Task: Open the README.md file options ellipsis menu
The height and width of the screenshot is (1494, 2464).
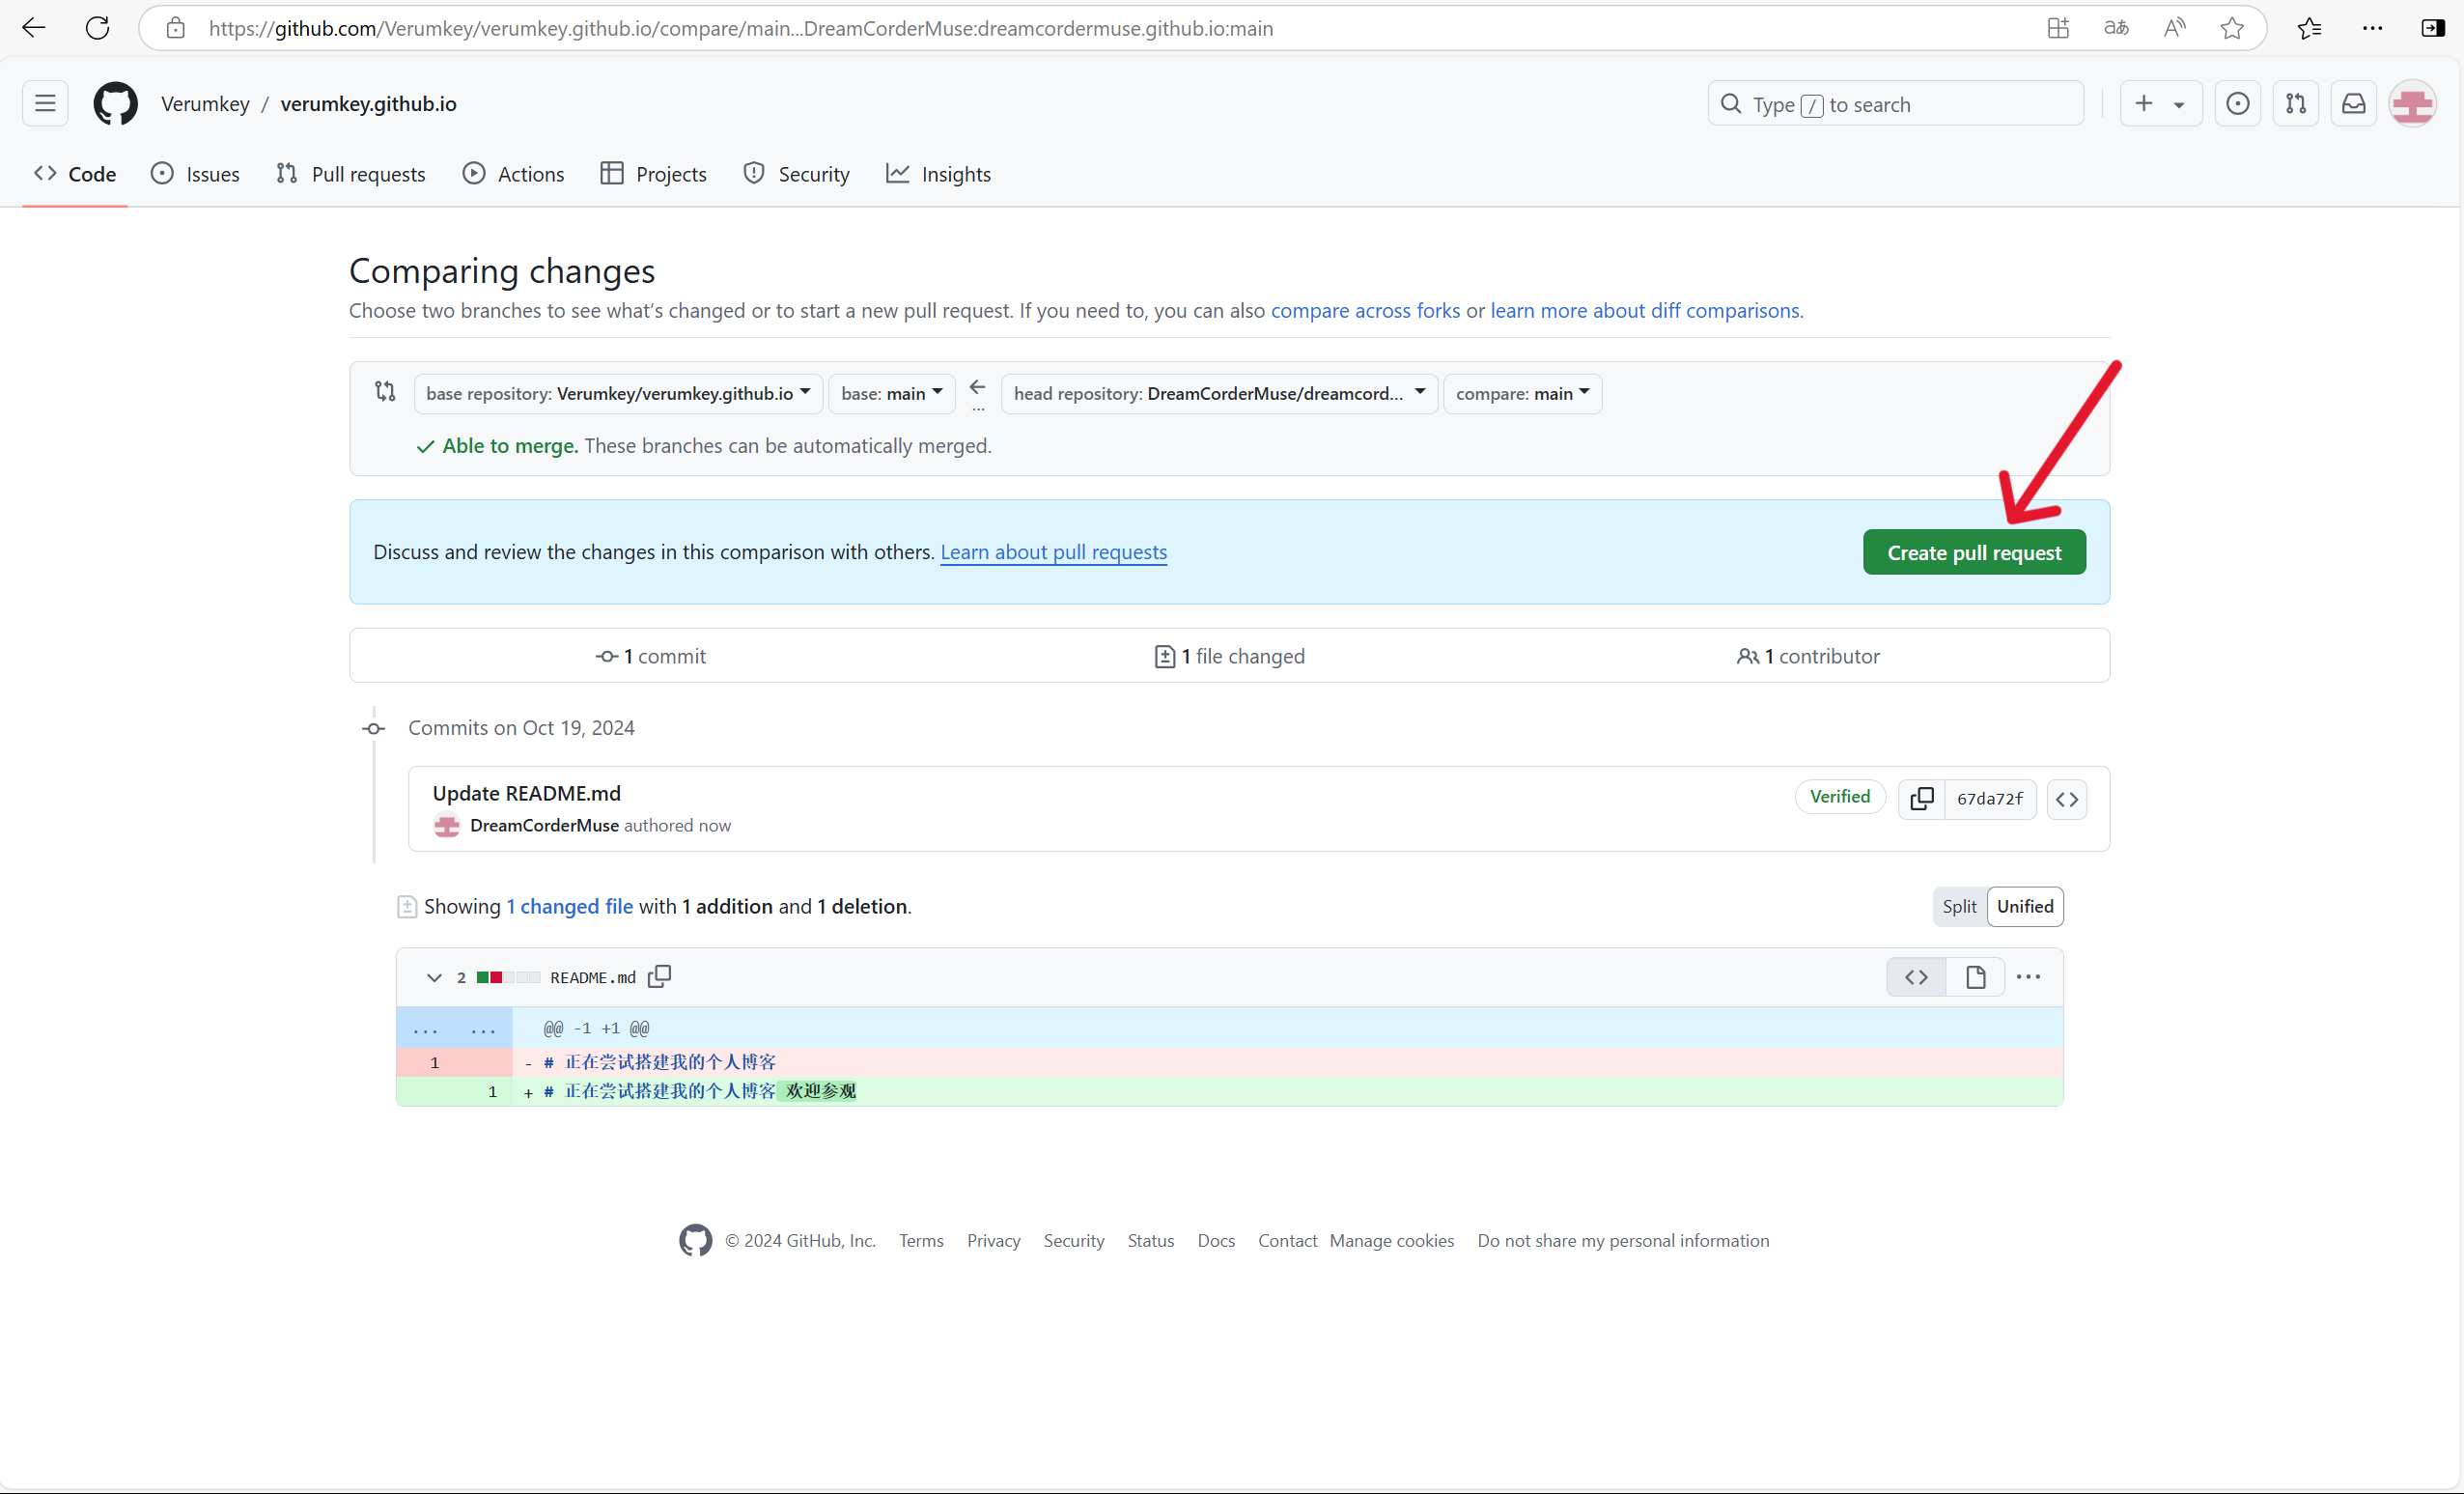Action: (2028, 977)
